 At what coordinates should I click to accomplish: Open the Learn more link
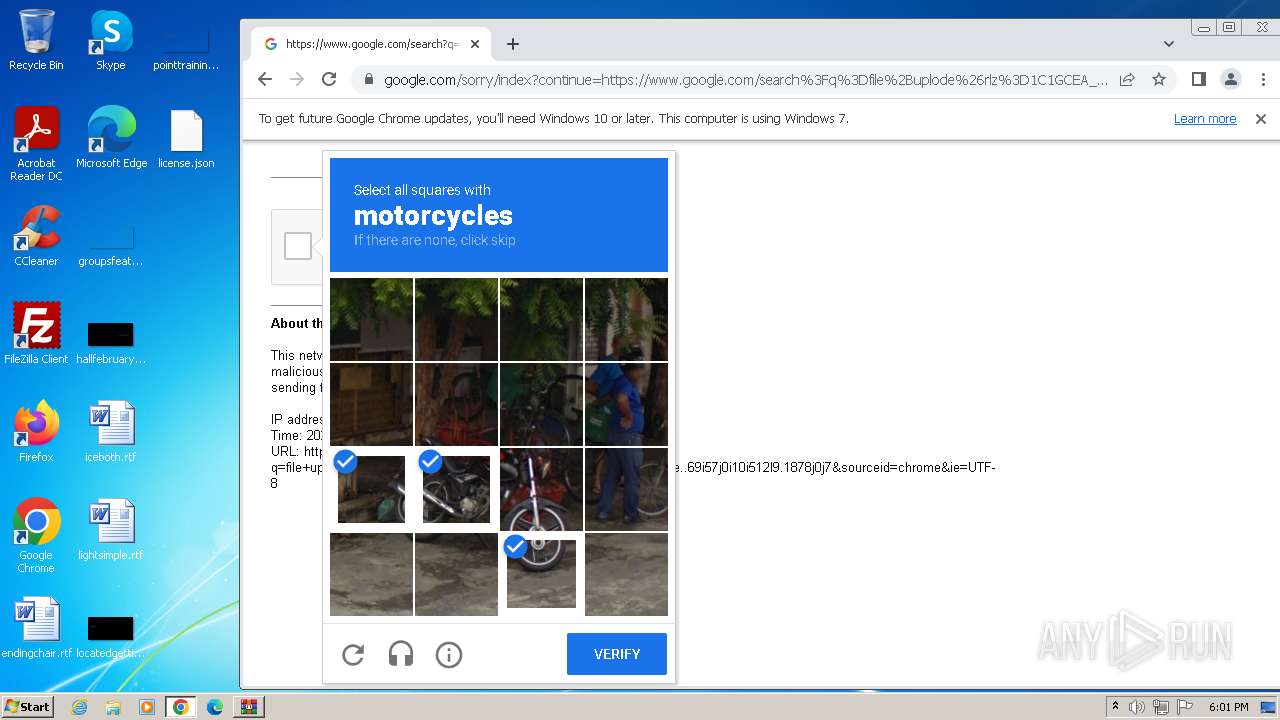pos(1205,118)
